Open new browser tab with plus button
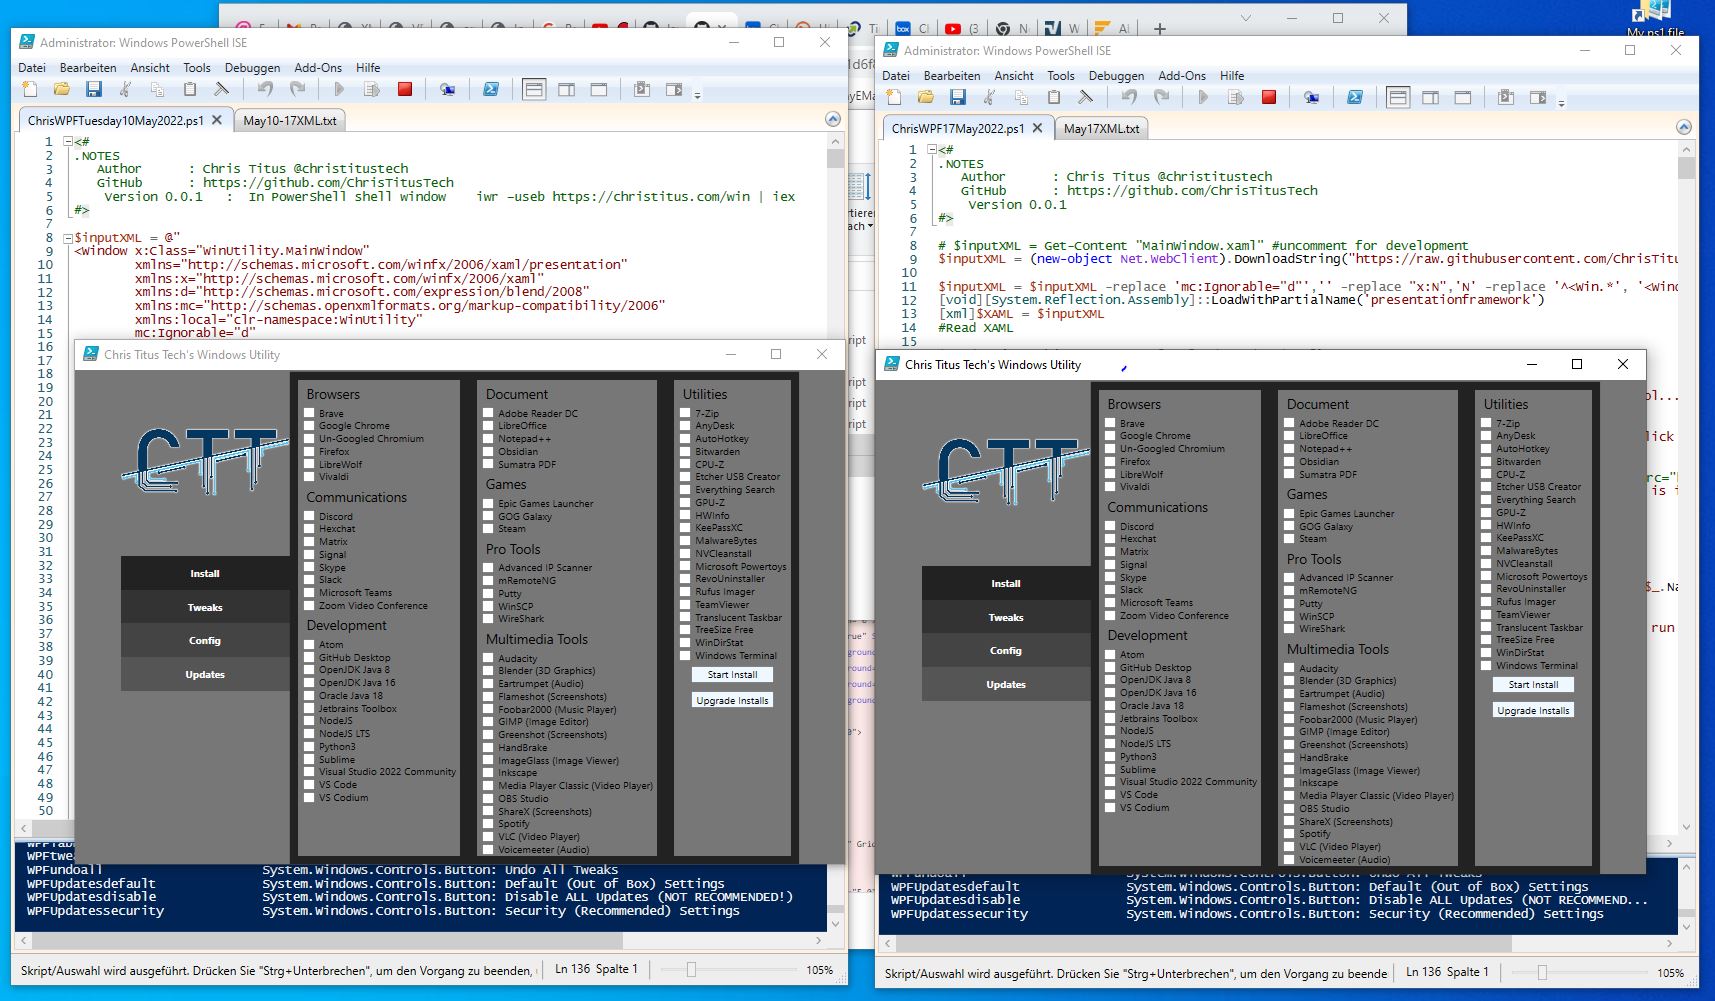 (1160, 29)
